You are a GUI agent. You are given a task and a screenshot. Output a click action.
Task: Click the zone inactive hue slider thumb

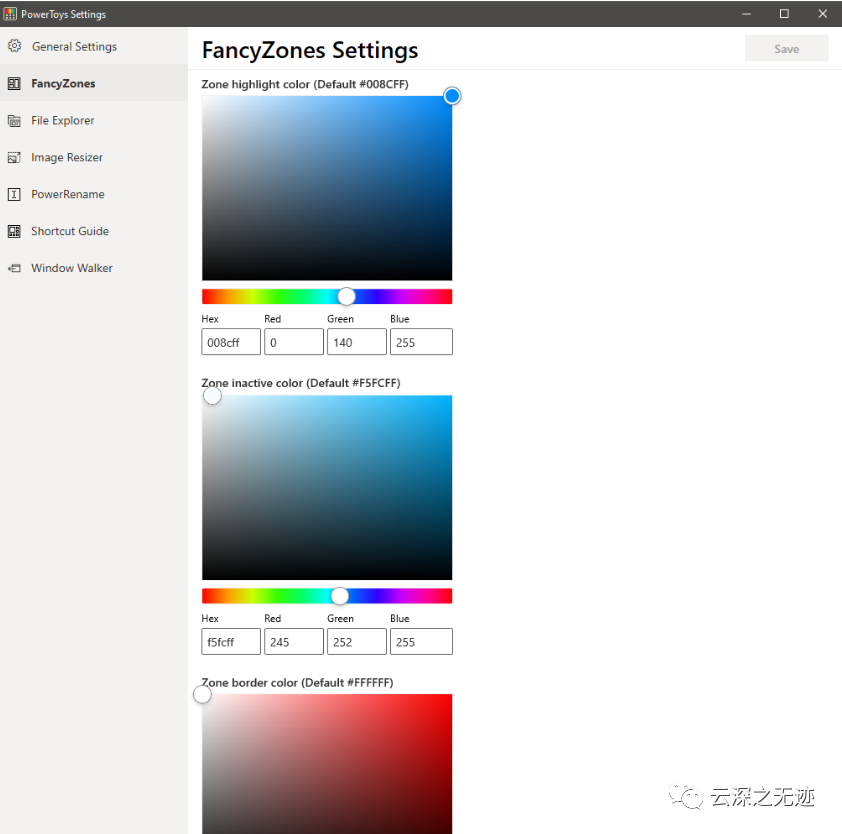339,596
